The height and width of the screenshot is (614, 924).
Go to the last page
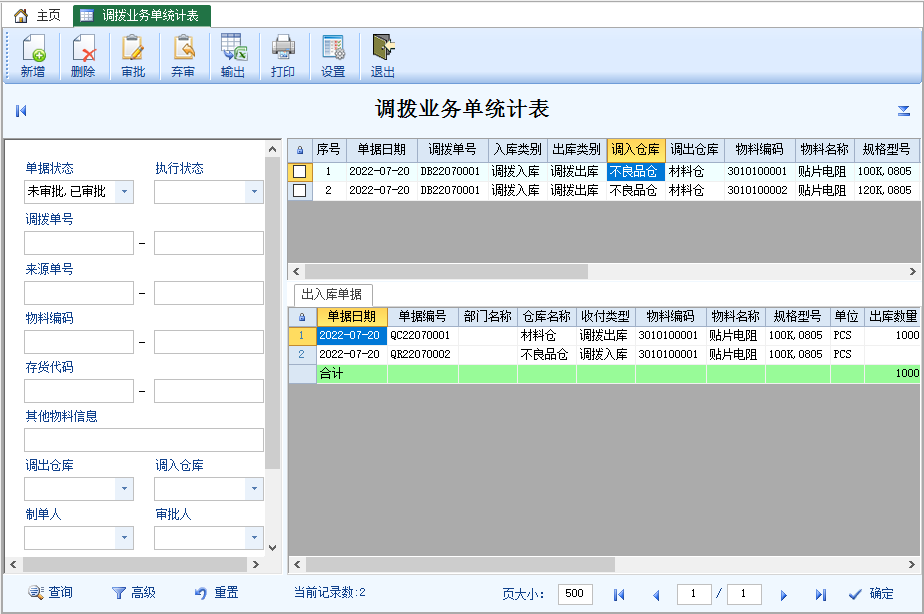pyautogui.click(x=821, y=595)
